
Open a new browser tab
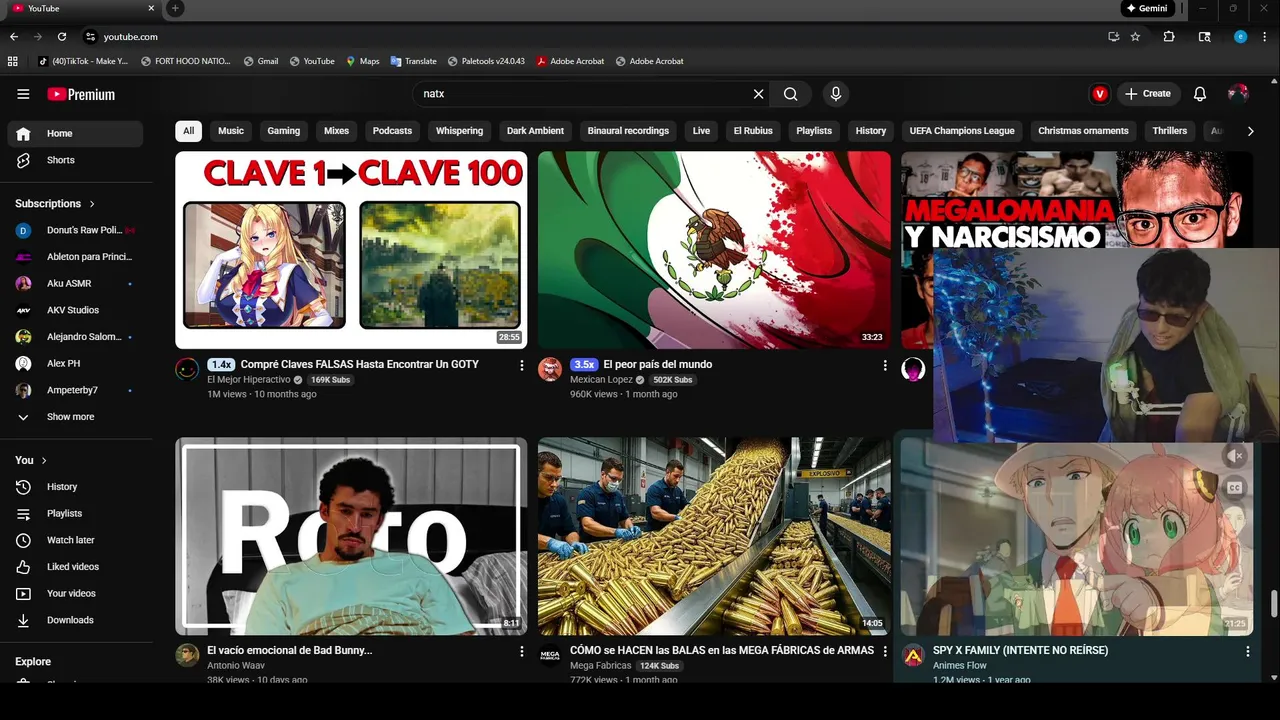click(x=175, y=8)
